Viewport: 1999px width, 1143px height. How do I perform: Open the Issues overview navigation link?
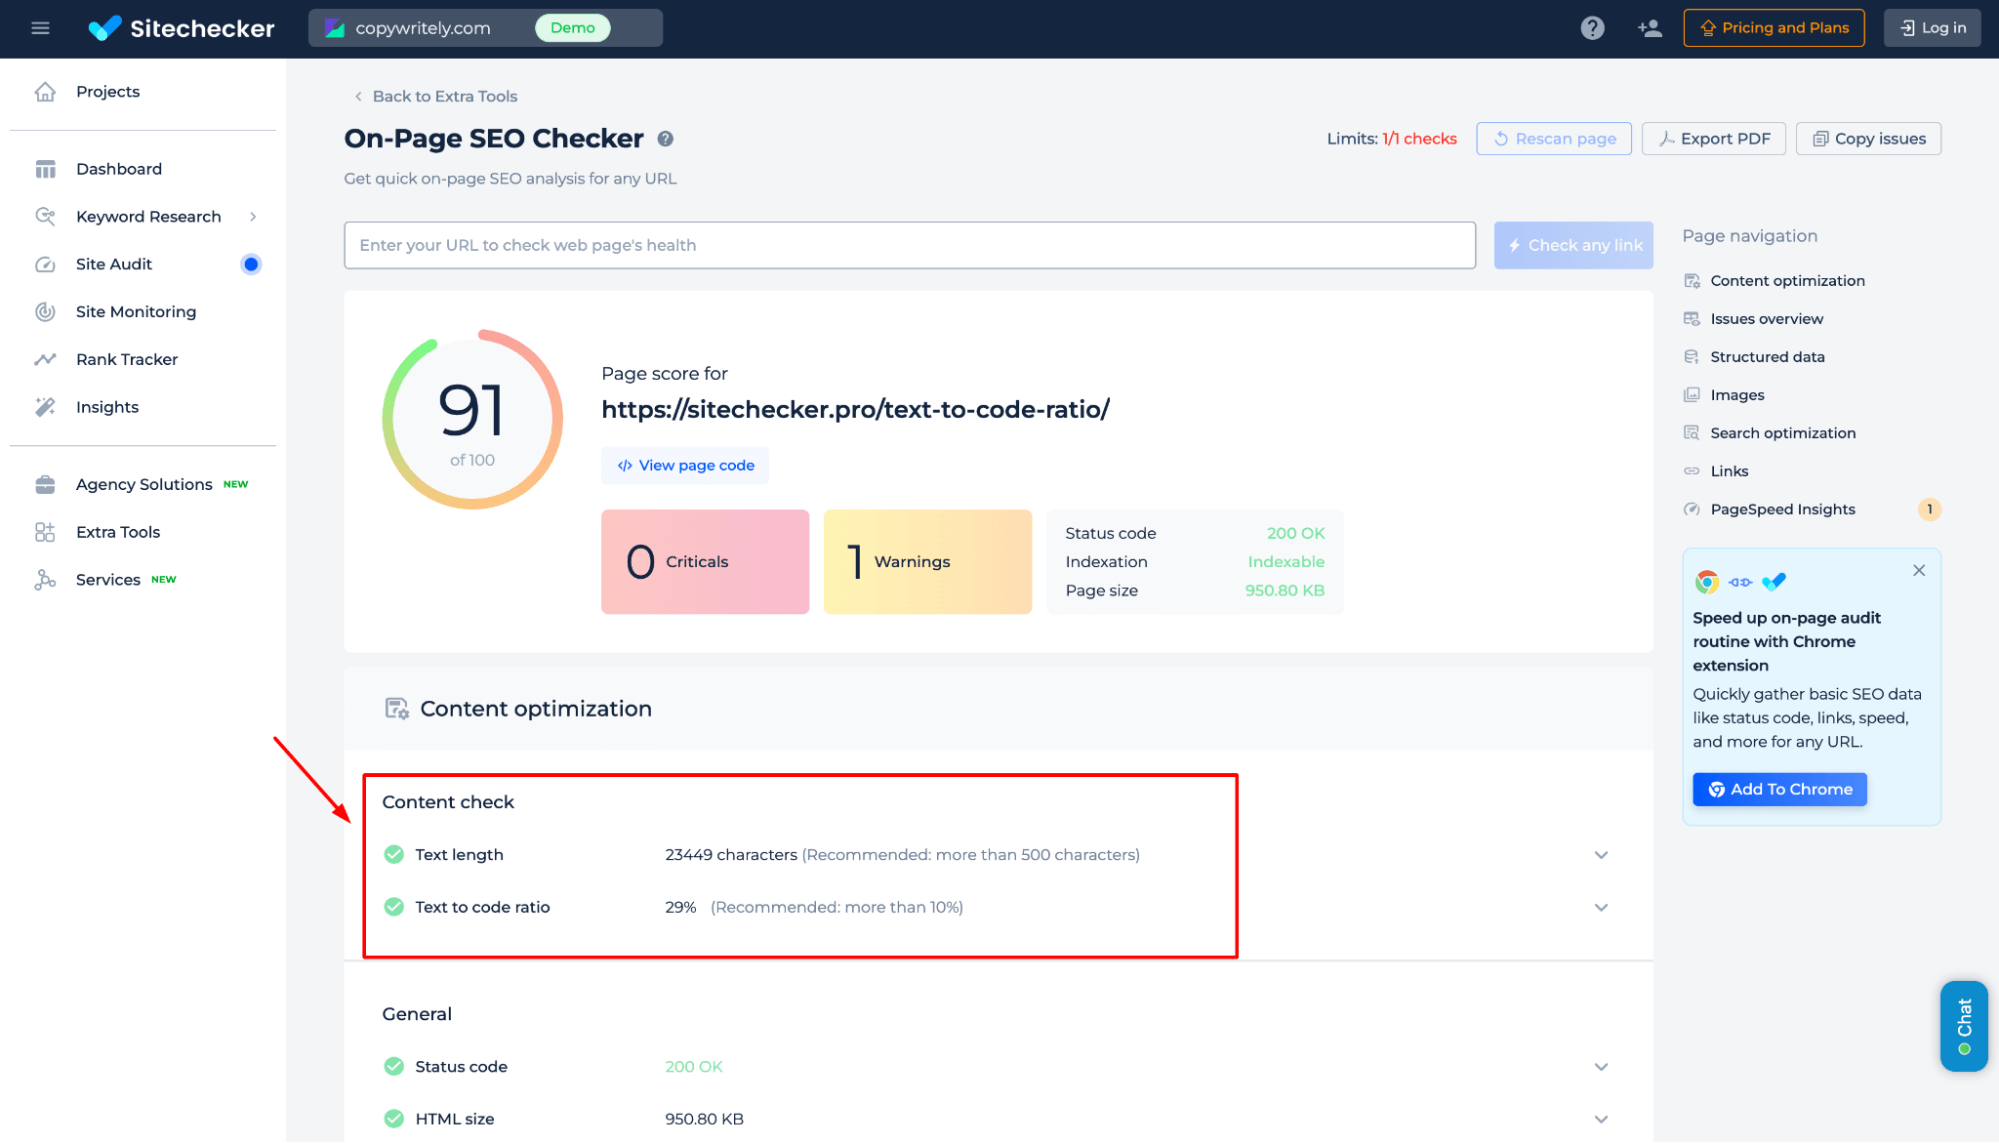[x=1767, y=318]
